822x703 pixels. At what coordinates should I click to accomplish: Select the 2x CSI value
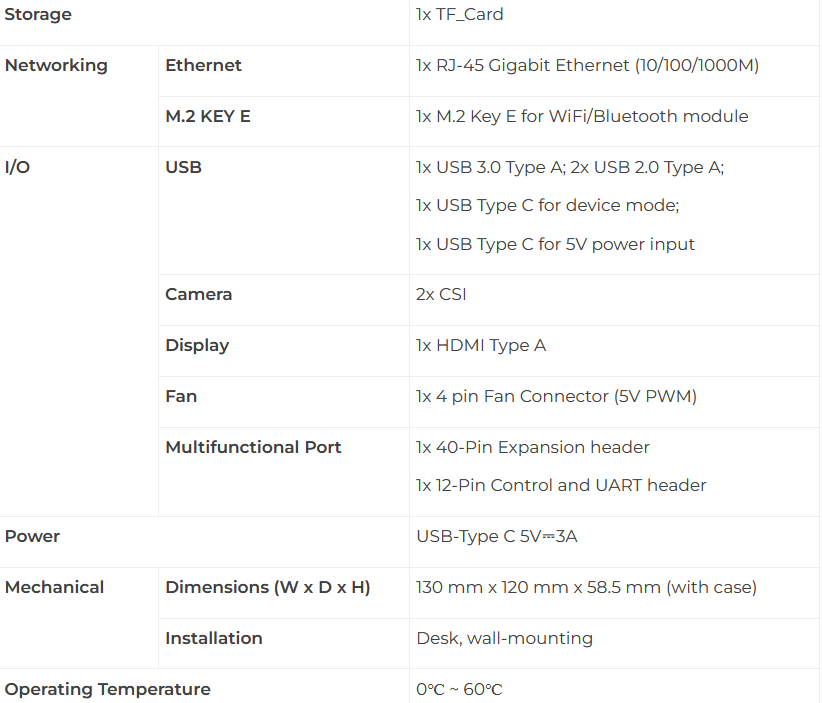441,294
